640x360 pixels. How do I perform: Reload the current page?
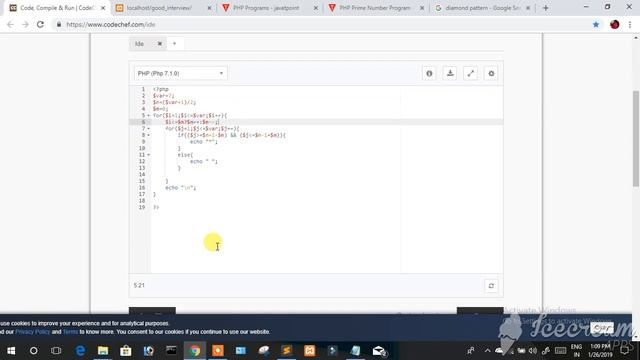[40, 24]
